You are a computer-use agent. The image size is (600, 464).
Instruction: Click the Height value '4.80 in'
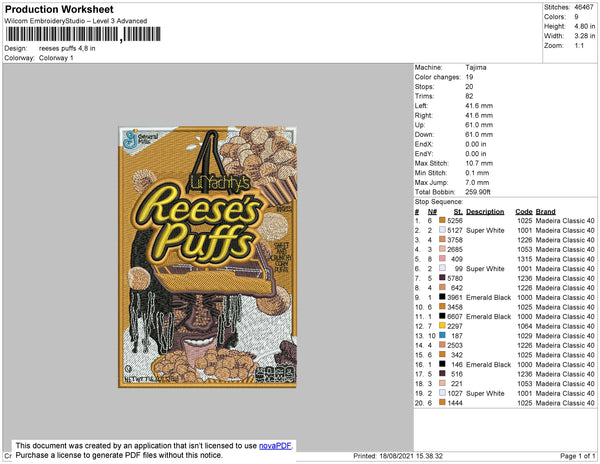tap(585, 26)
